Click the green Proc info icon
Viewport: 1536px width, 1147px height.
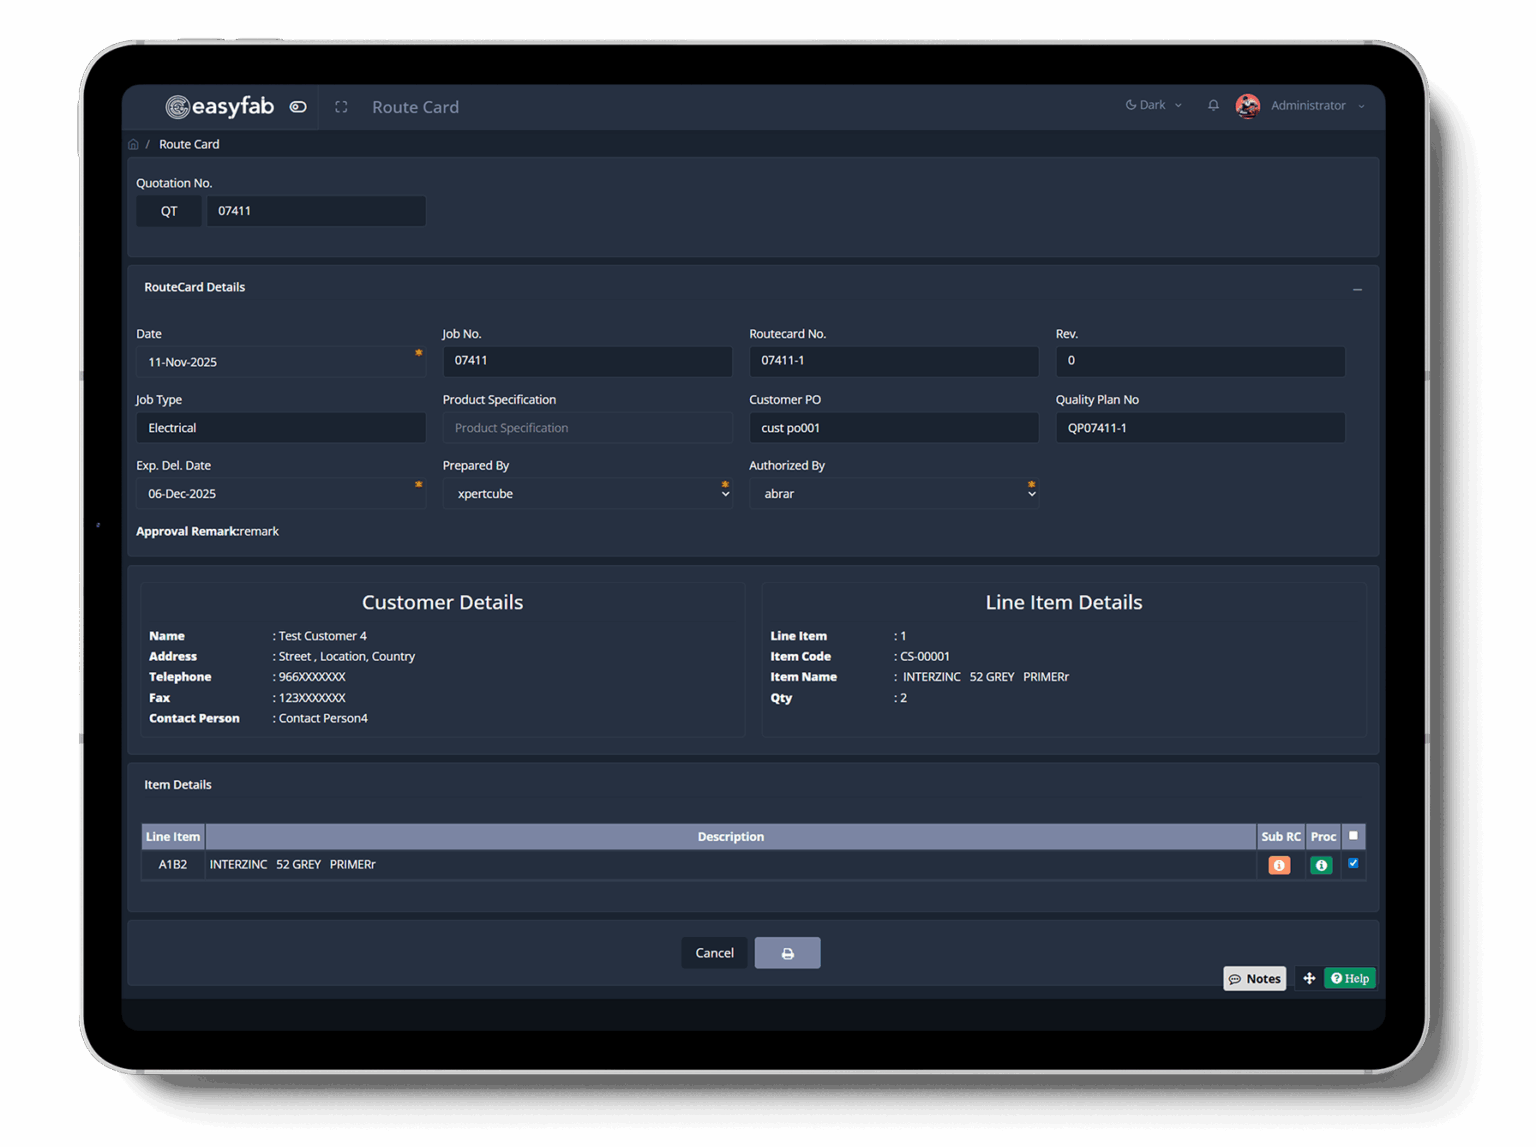pyautogui.click(x=1321, y=865)
